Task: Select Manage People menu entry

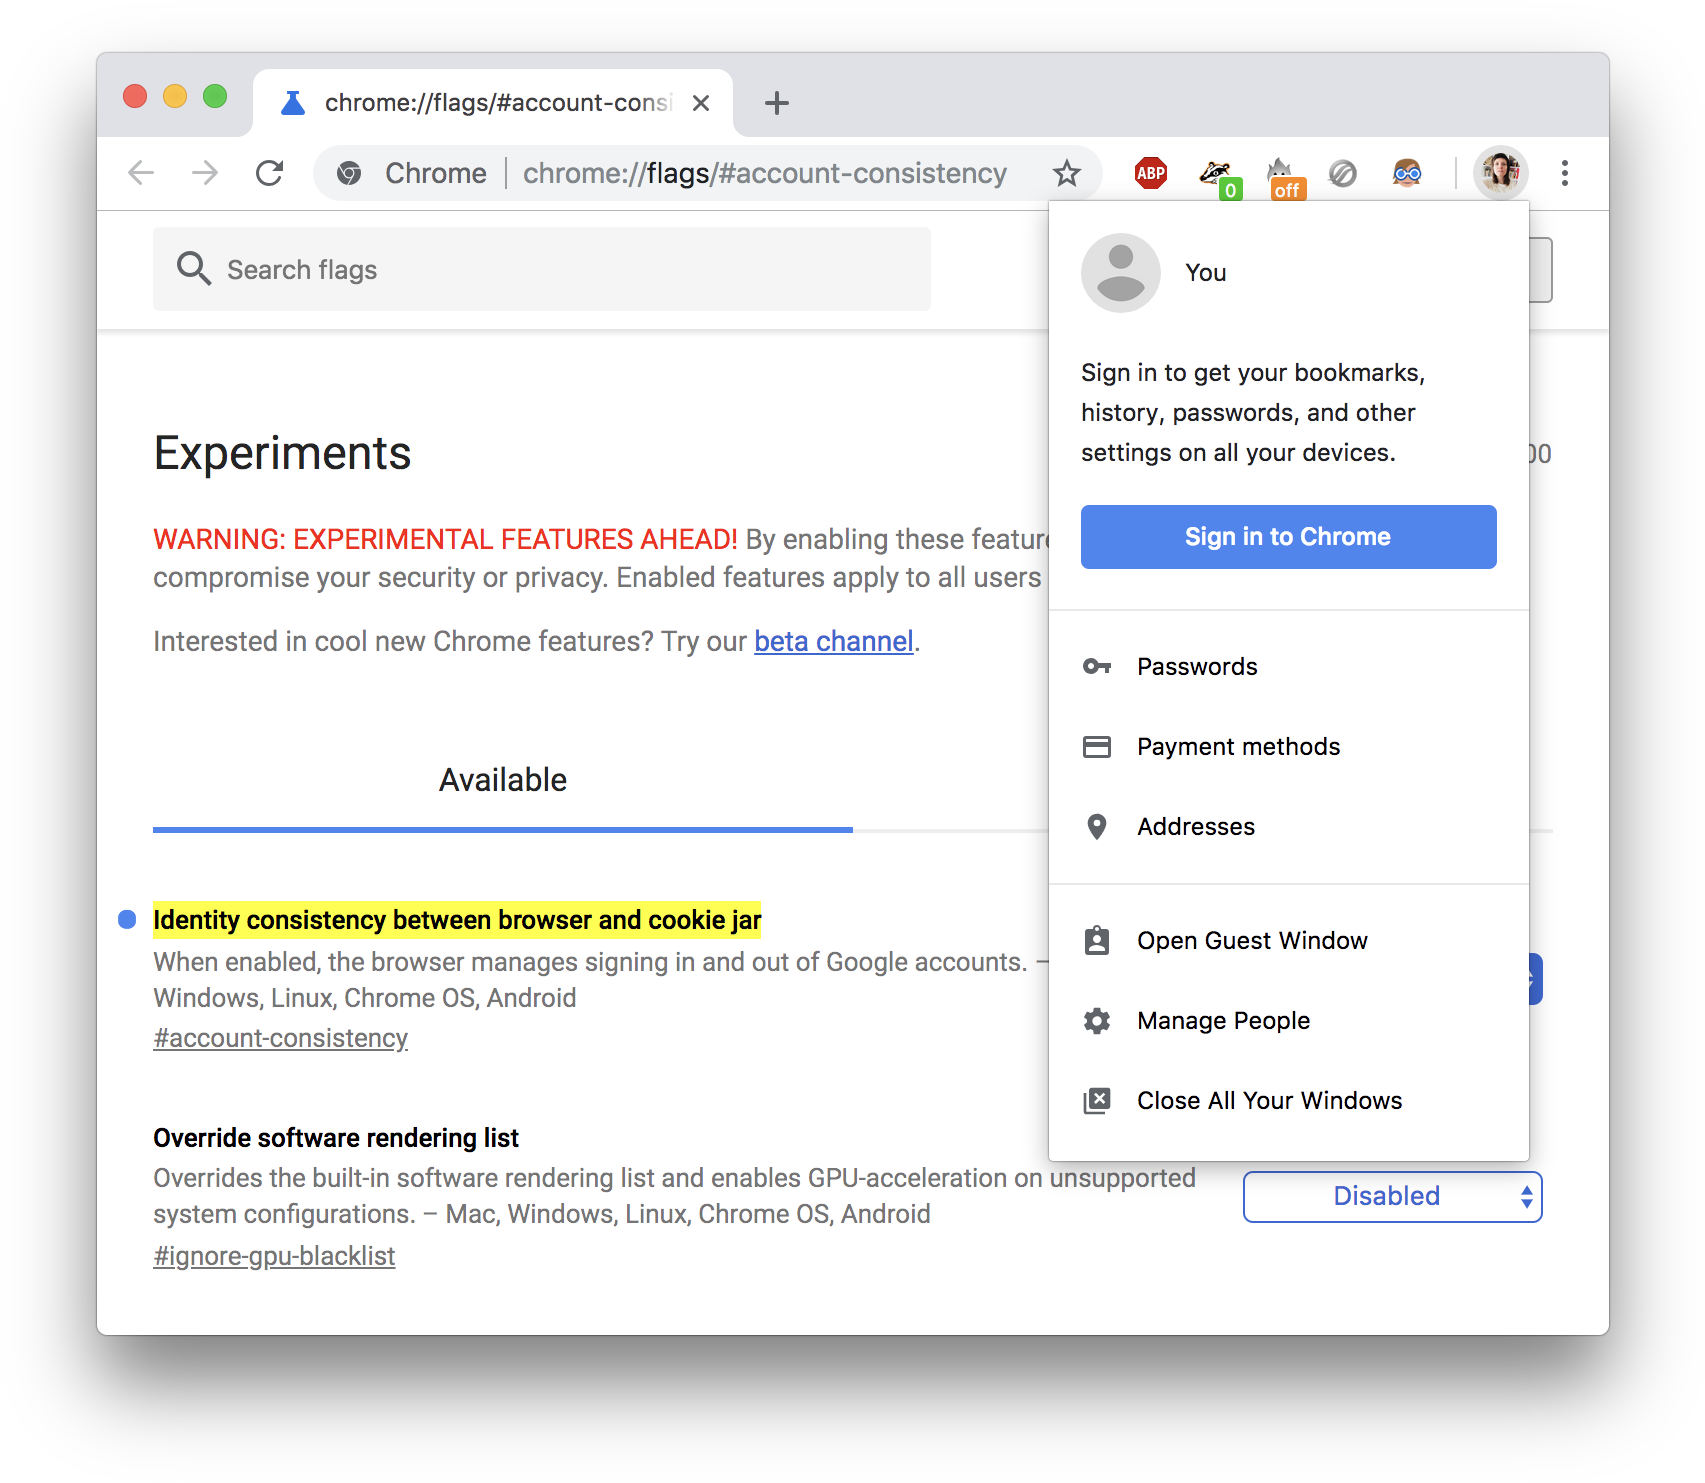Action: (x=1288, y=1021)
